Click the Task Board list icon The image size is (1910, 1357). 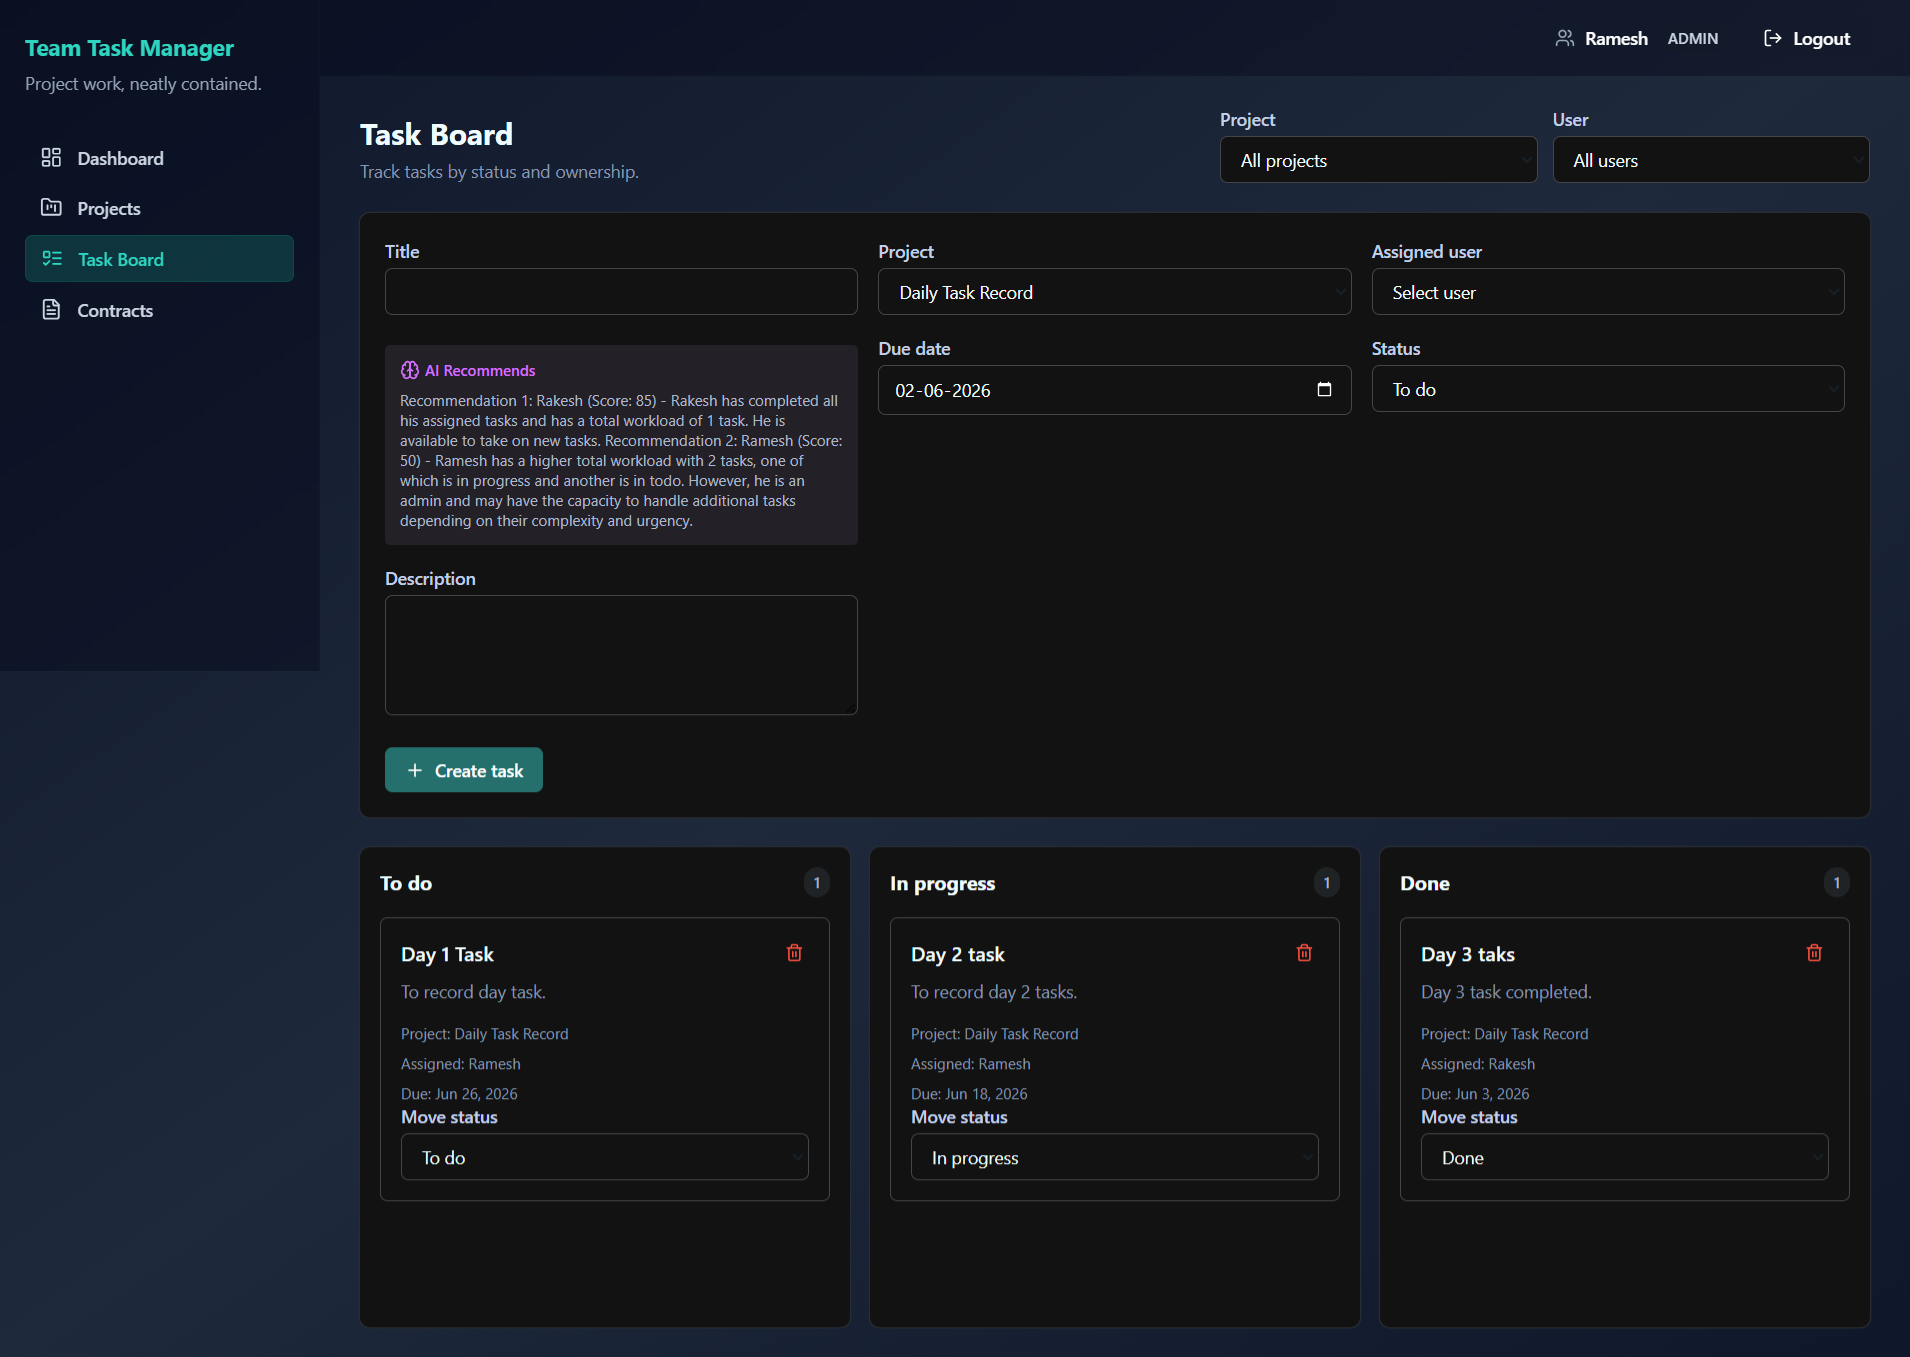pos(52,259)
